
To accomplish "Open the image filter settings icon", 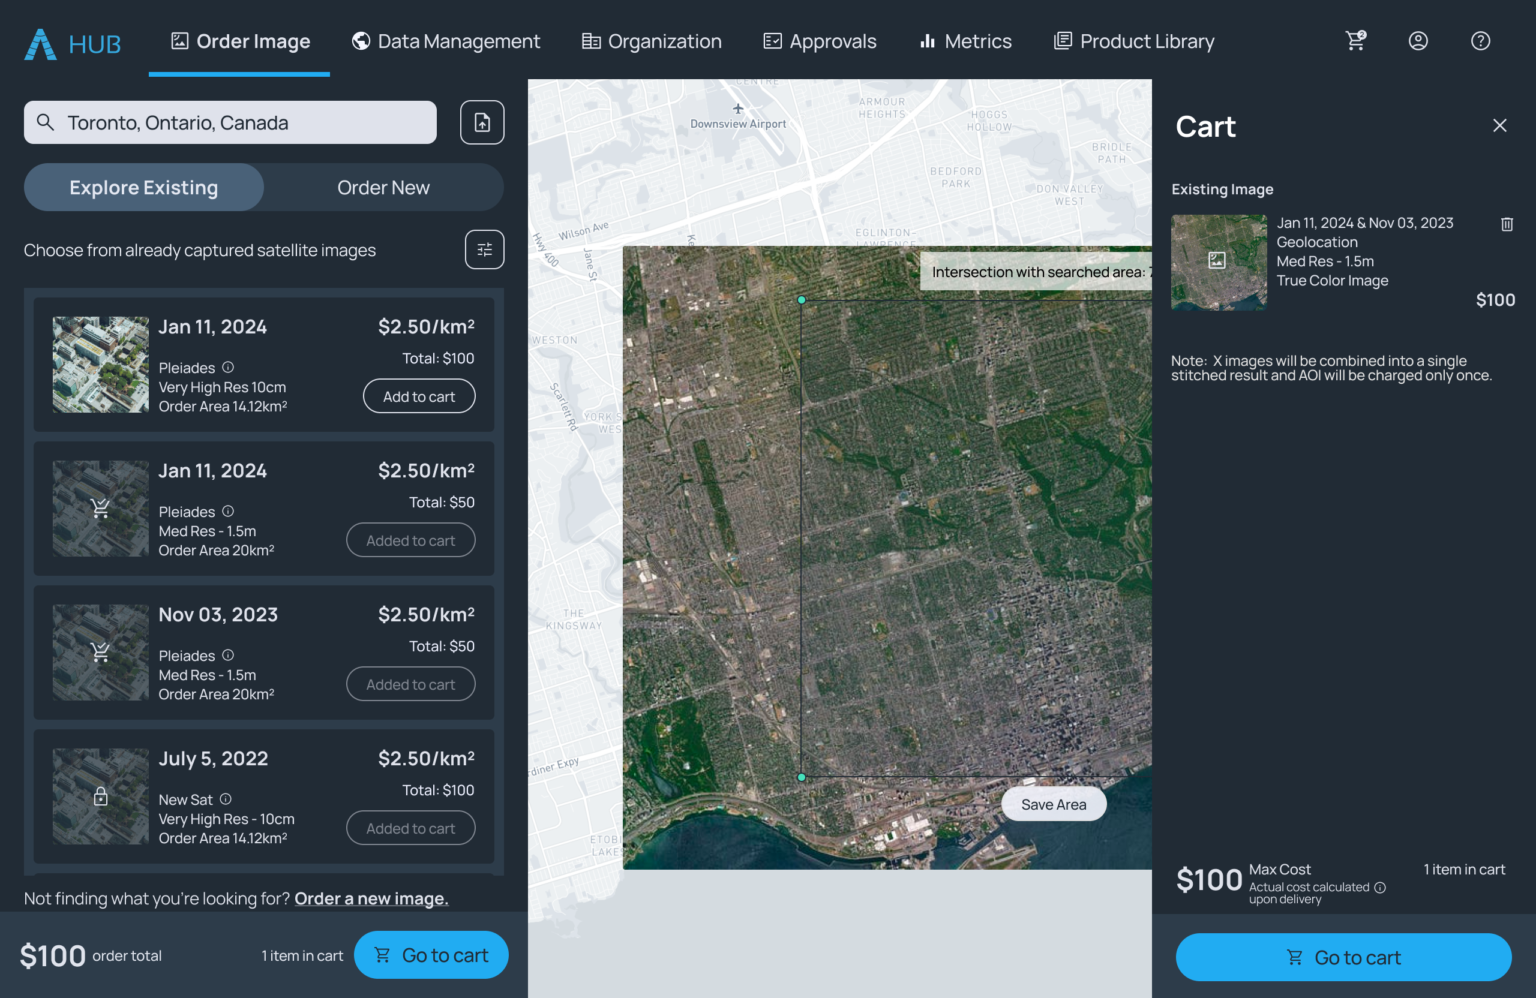I will pyautogui.click(x=484, y=249).
